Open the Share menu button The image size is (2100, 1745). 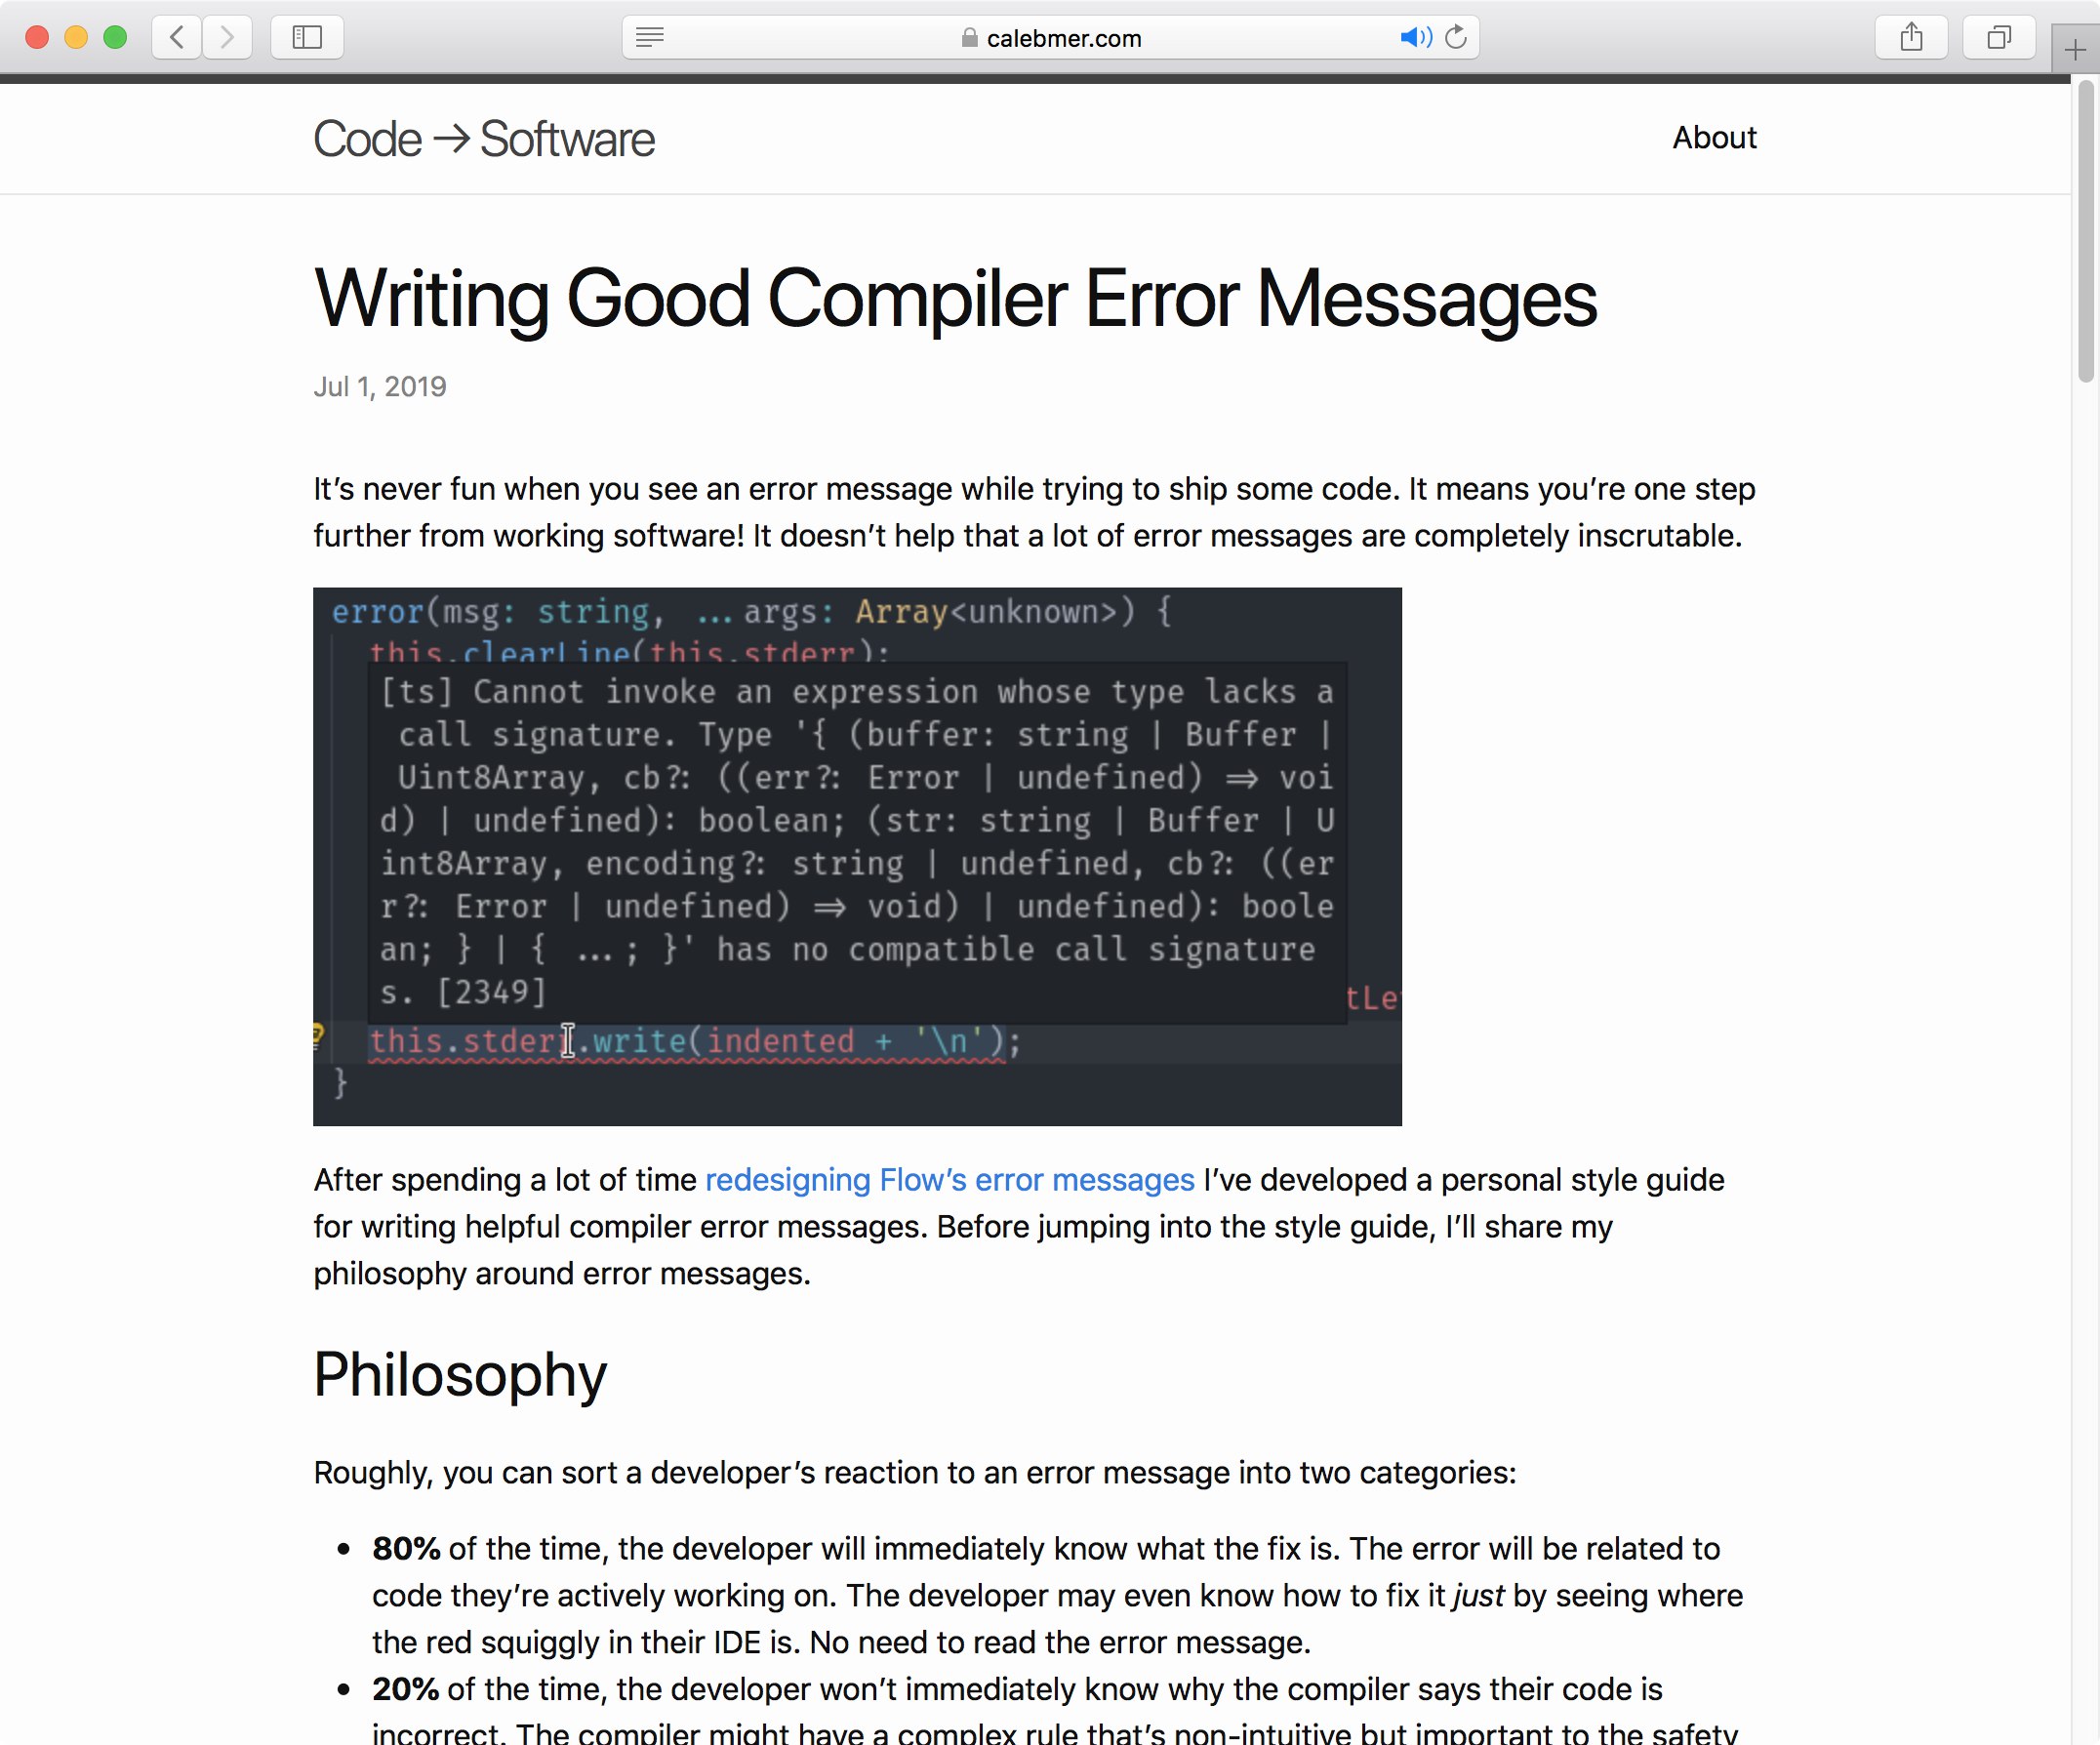pyautogui.click(x=1911, y=37)
